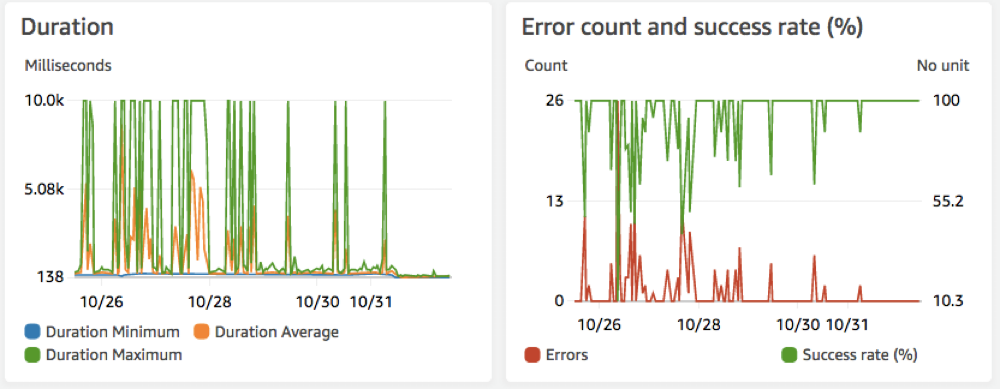Click the blue Duration Minimum legend swatch
This screenshot has height=389, width=1000.
coord(32,332)
